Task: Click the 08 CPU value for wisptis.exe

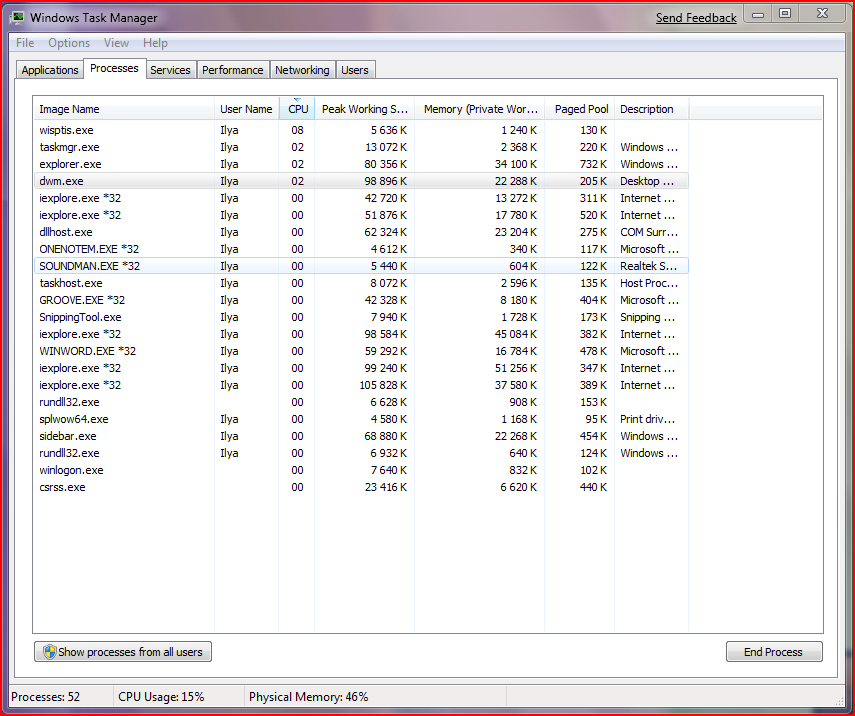Action: pos(297,130)
